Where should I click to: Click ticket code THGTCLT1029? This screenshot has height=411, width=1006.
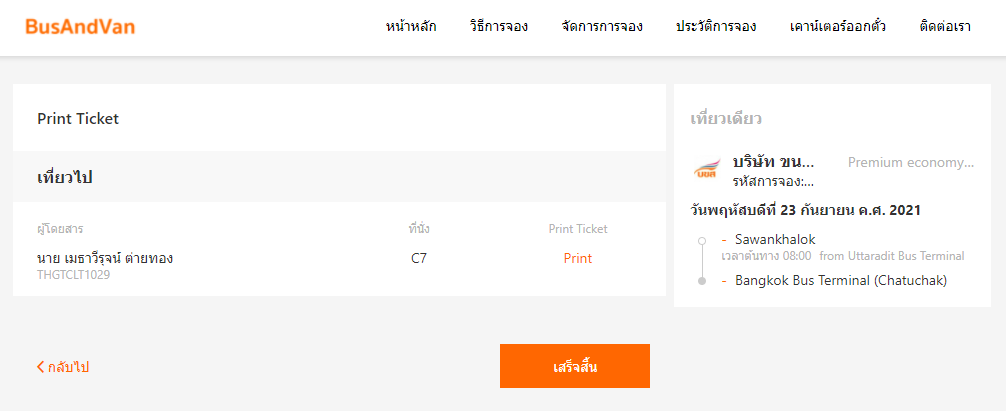pos(74,275)
